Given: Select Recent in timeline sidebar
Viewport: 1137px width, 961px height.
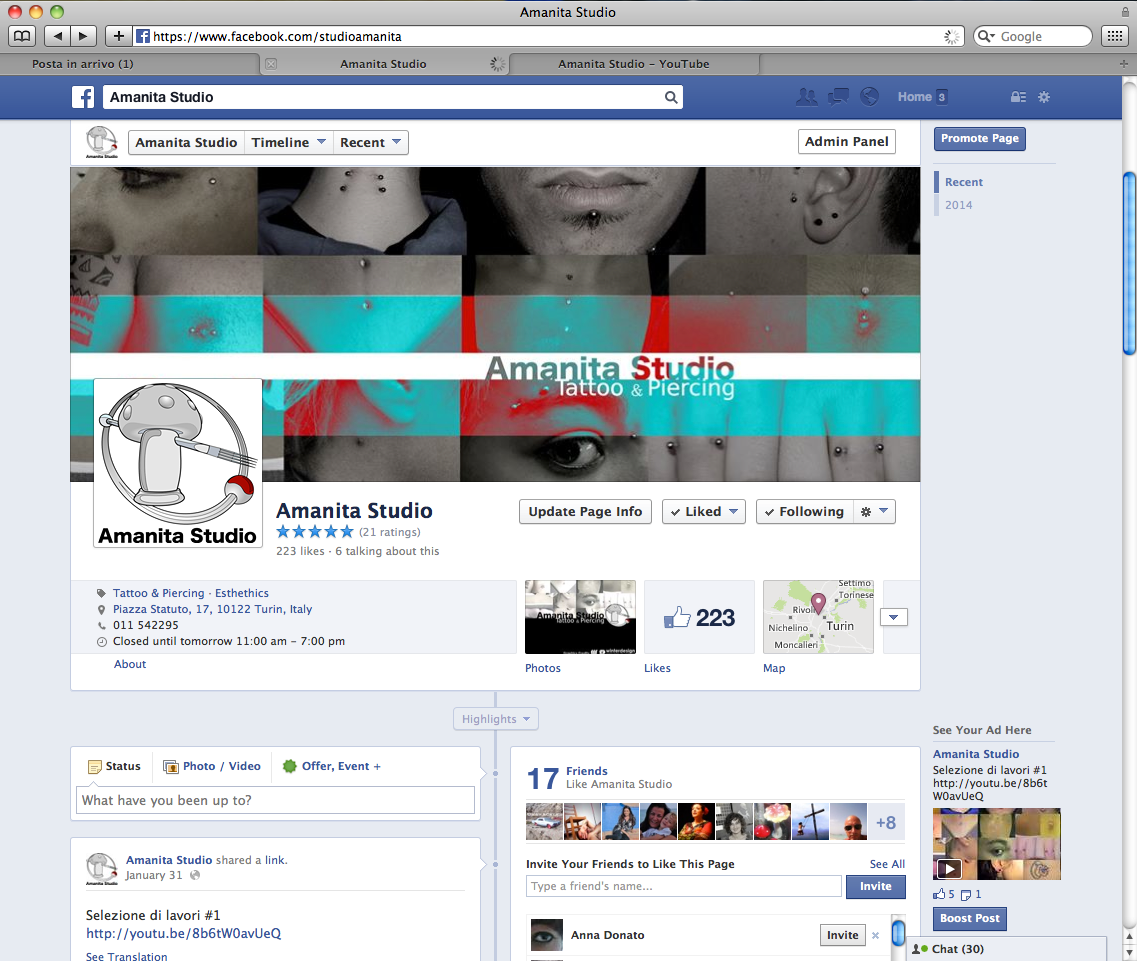Looking at the screenshot, I should [x=964, y=182].
